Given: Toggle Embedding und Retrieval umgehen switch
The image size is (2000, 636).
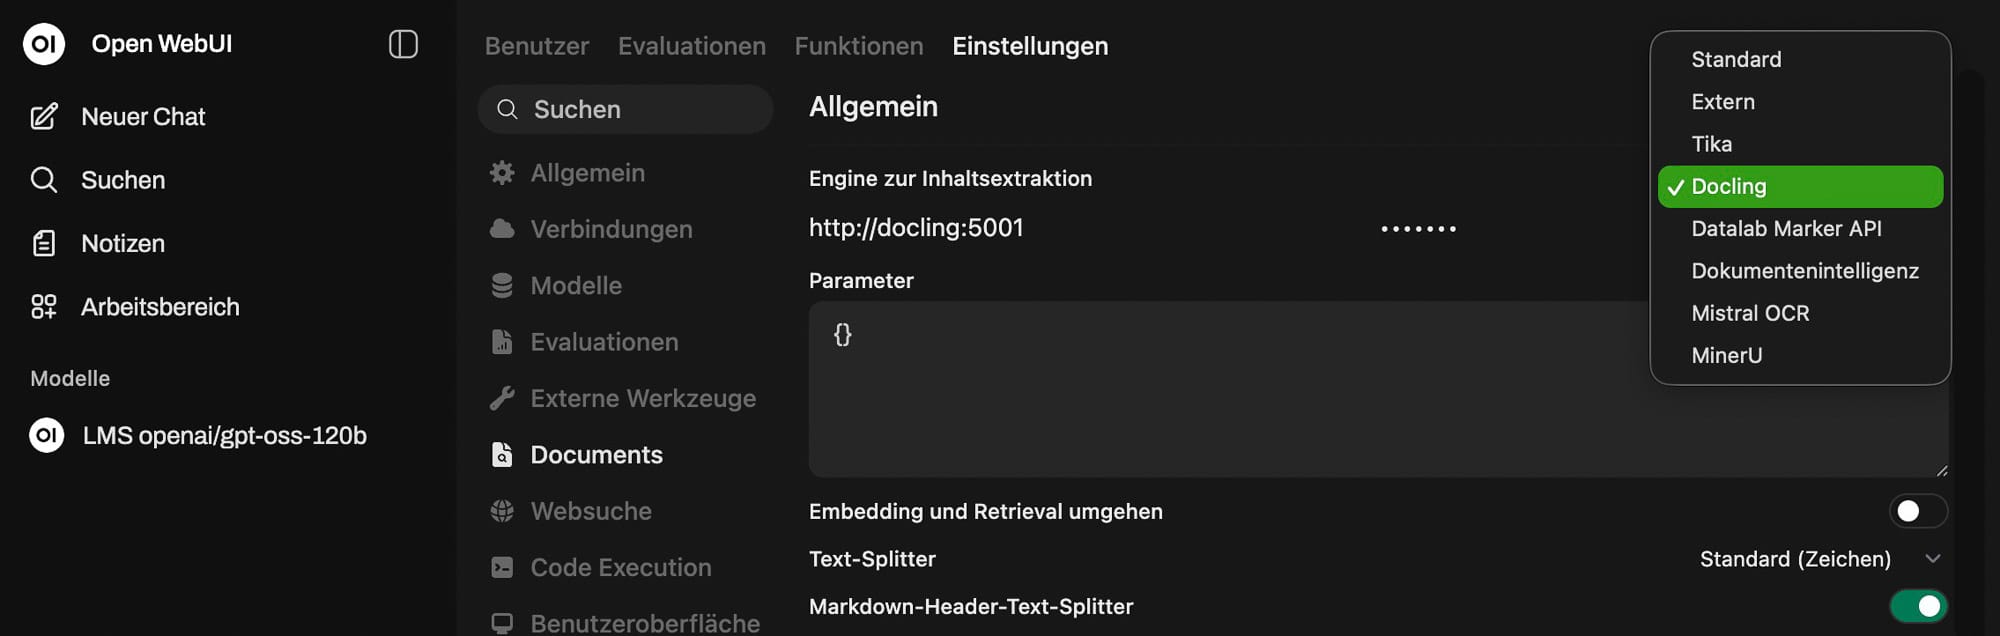Looking at the screenshot, I should click(x=1917, y=511).
